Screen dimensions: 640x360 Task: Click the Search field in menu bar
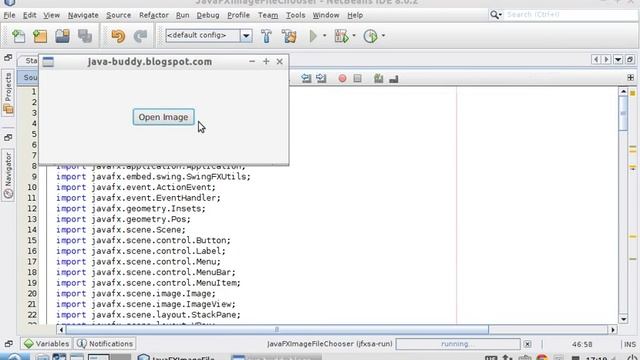coord(570,15)
